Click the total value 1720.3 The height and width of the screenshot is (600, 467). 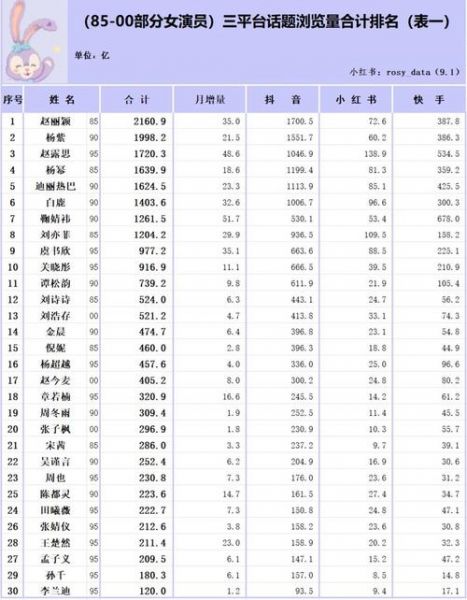coord(150,154)
